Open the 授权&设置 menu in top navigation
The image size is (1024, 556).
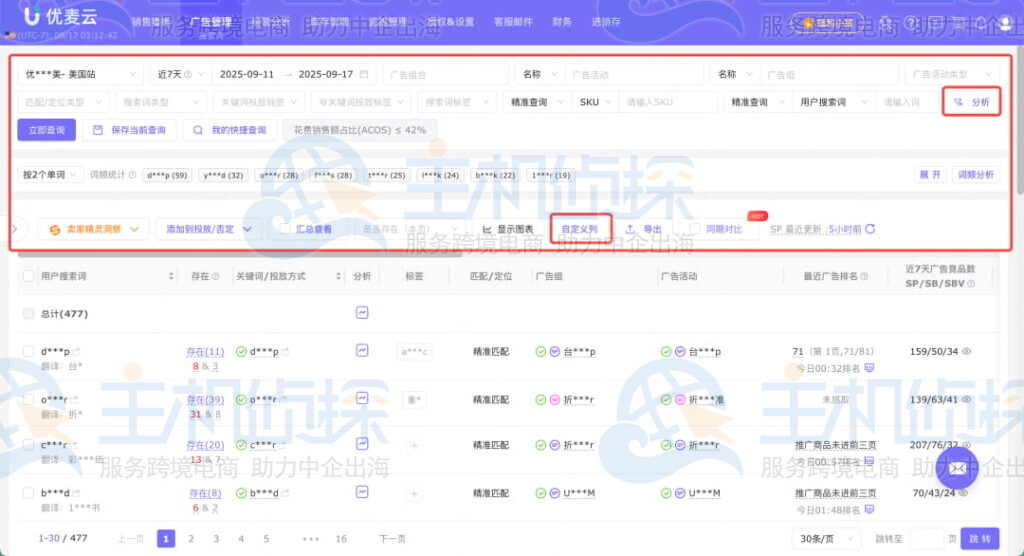pyautogui.click(x=451, y=22)
